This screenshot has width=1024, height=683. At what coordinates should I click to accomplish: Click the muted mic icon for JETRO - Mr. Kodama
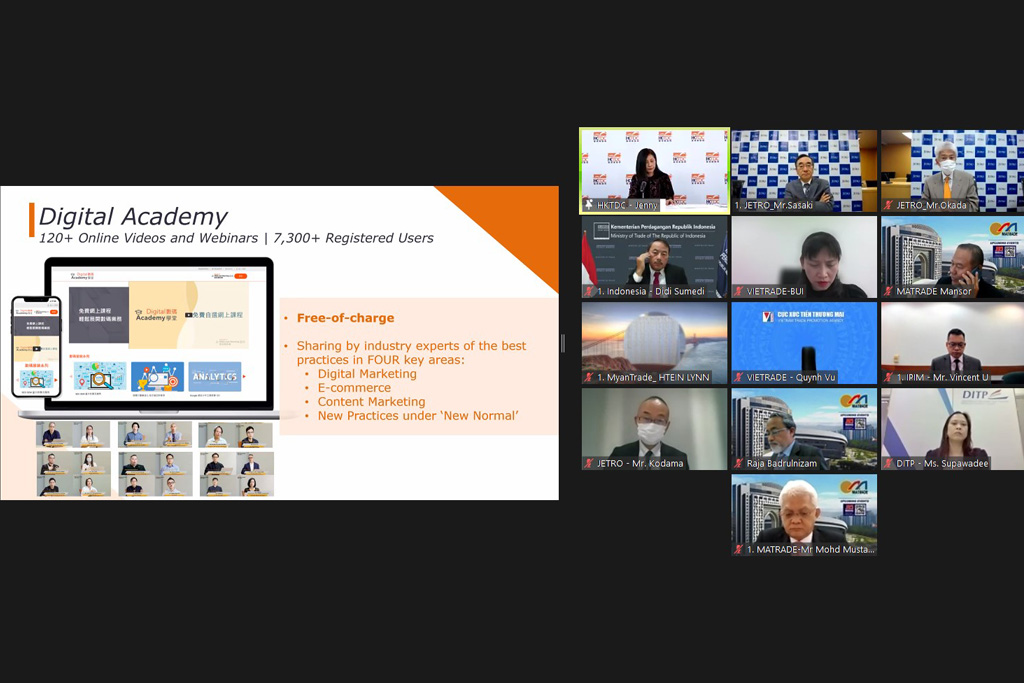pos(589,464)
